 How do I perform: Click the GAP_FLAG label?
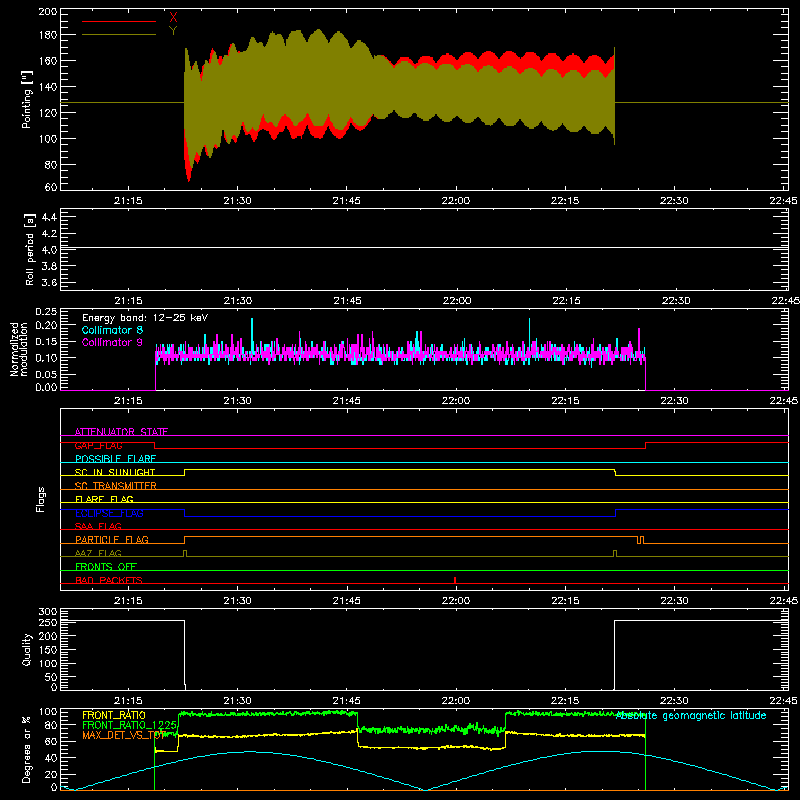(x=98, y=445)
